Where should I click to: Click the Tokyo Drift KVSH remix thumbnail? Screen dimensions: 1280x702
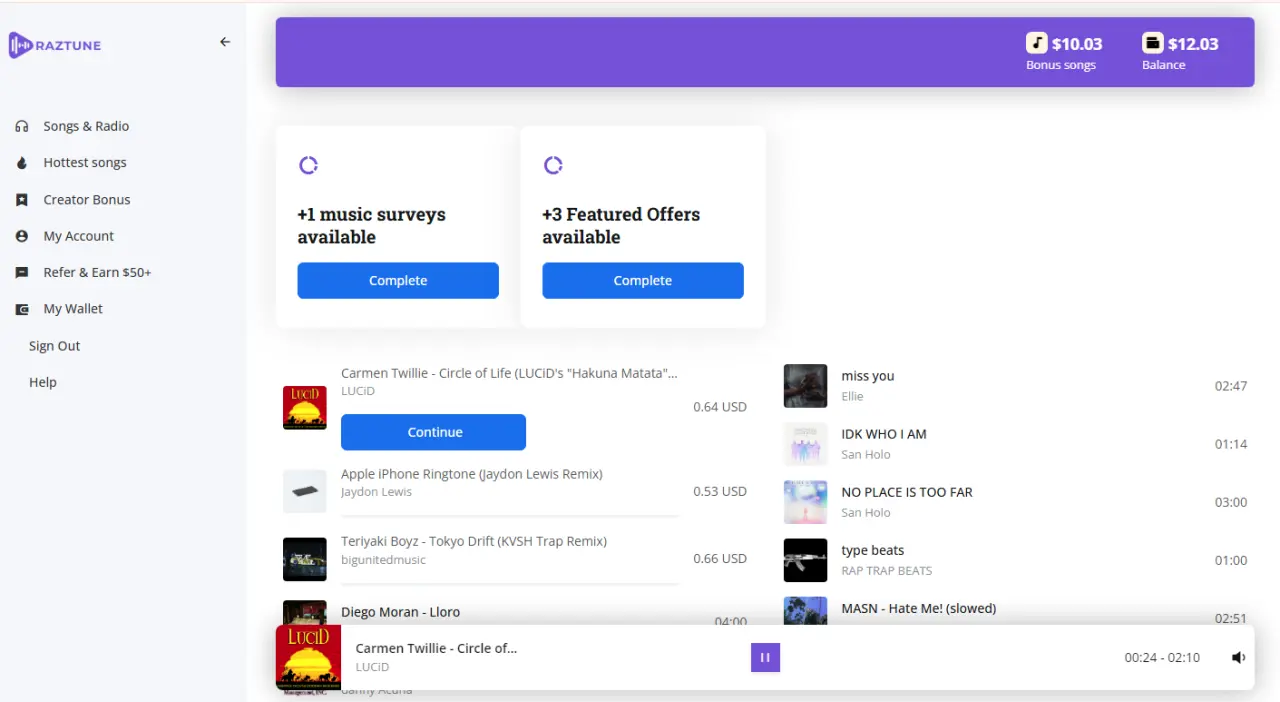point(305,559)
